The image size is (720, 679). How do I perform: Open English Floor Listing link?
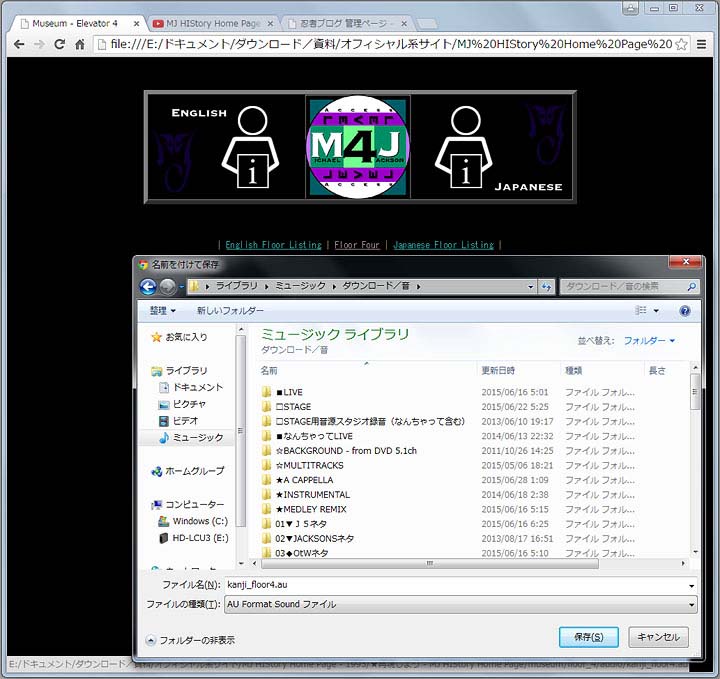tap(273, 245)
